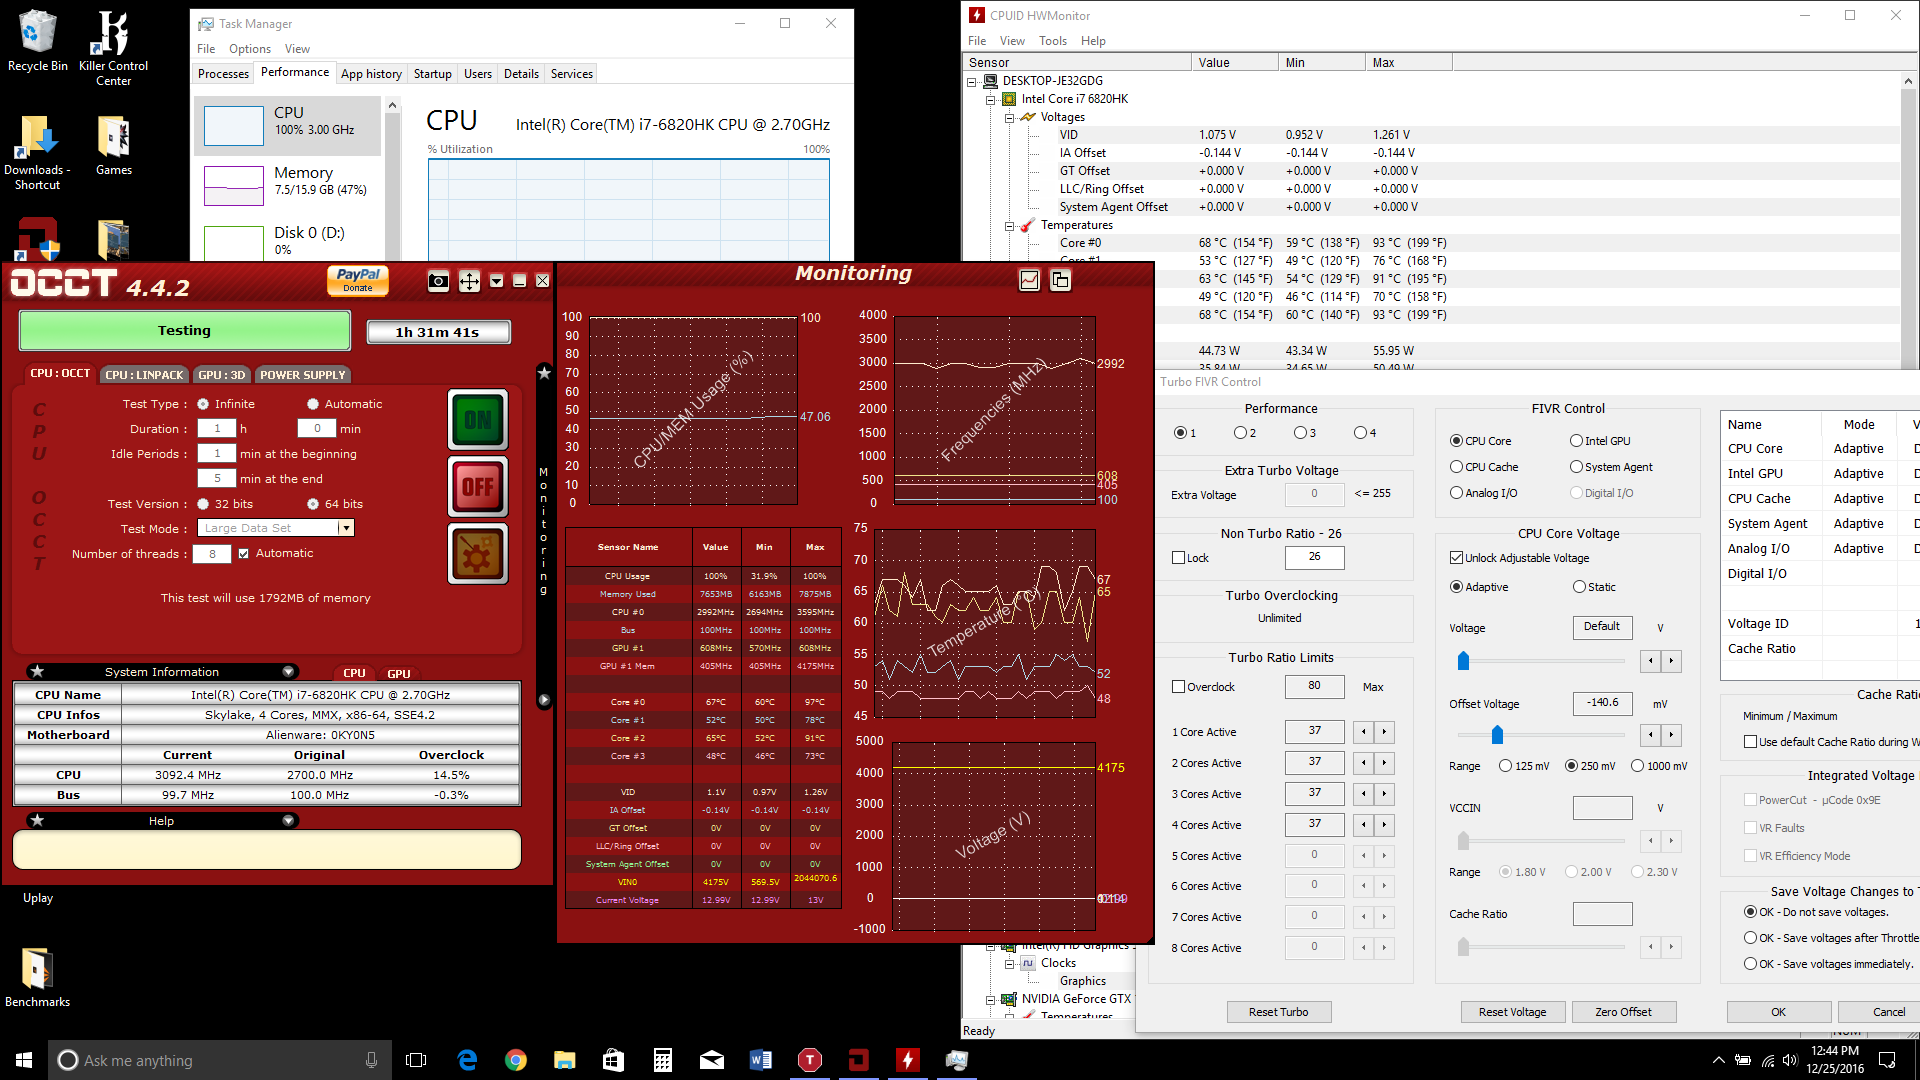Image resolution: width=1920 pixels, height=1080 pixels.
Task: Click the red OFF button to stop test
Action: pyautogui.click(x=478, y=487)
